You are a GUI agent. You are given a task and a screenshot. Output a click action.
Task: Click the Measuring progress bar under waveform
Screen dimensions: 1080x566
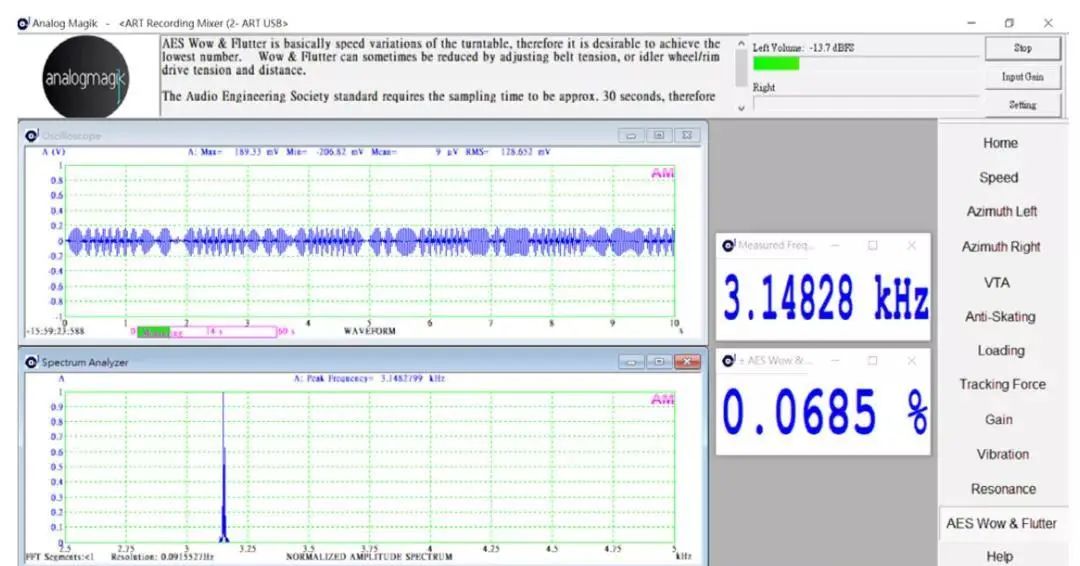pyautogui.click(x=205, y=332)
